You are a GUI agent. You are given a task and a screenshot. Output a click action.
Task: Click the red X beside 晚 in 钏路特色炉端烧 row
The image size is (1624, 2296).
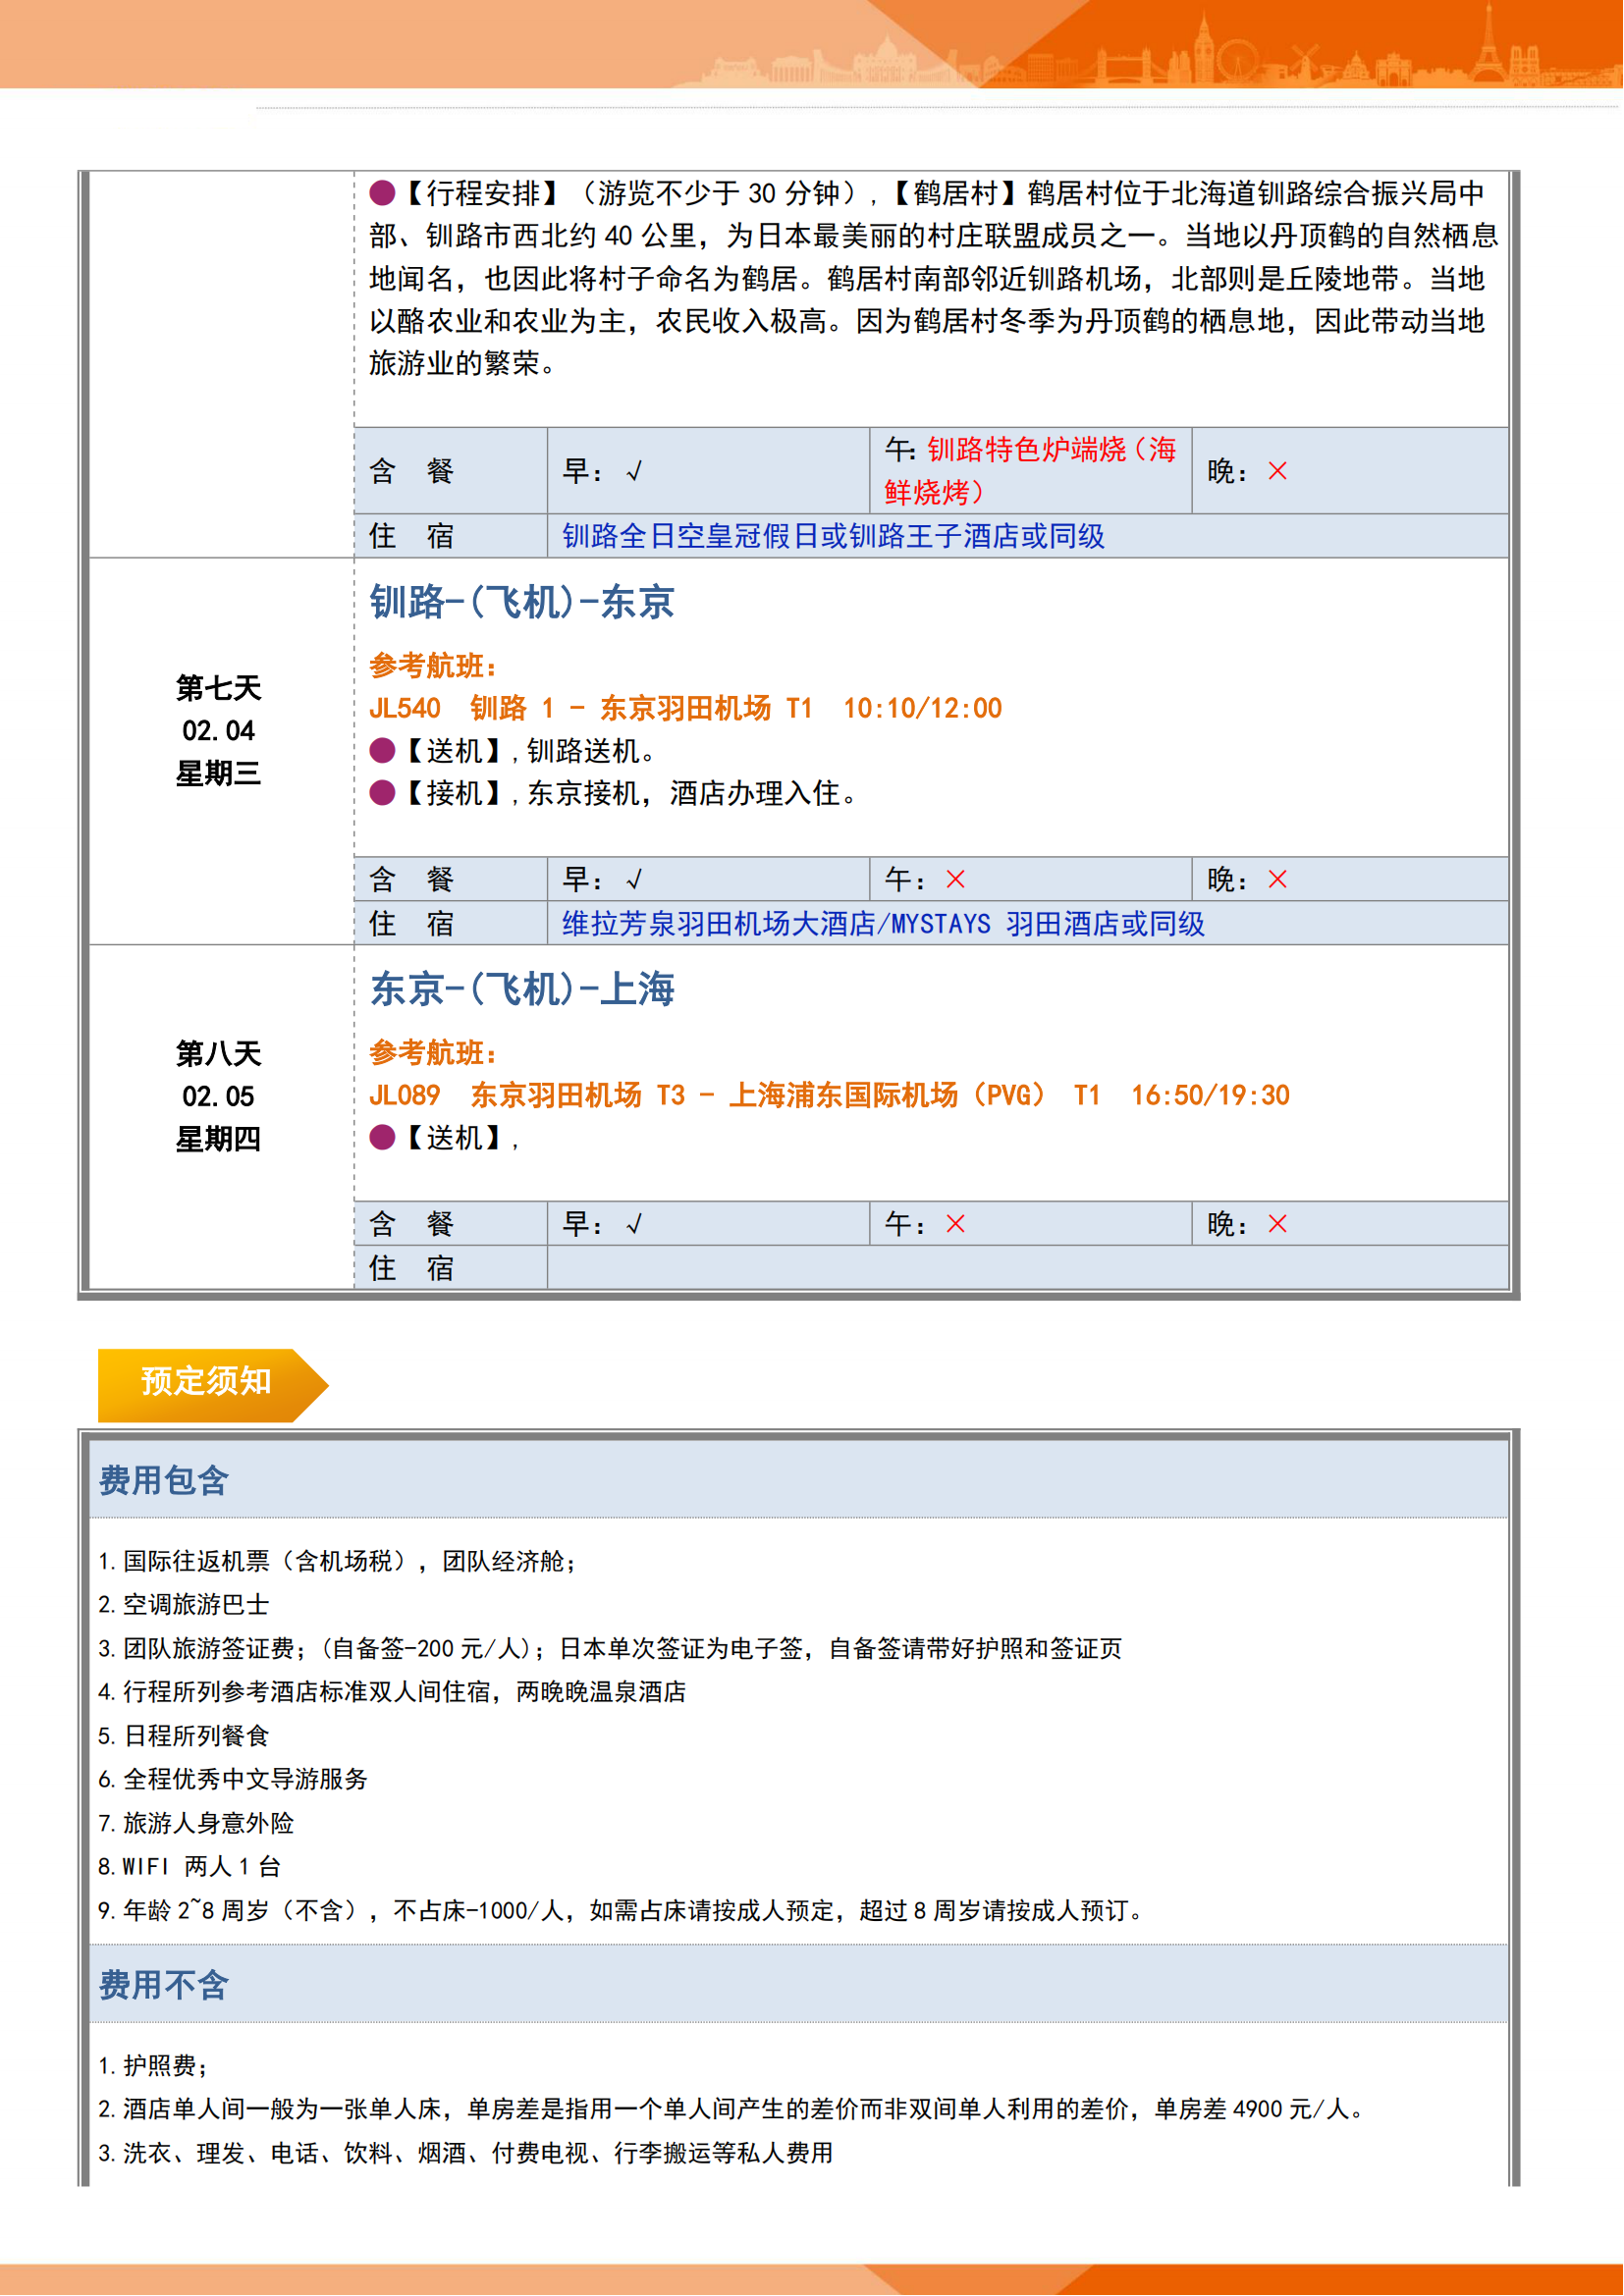(1278, 471)
